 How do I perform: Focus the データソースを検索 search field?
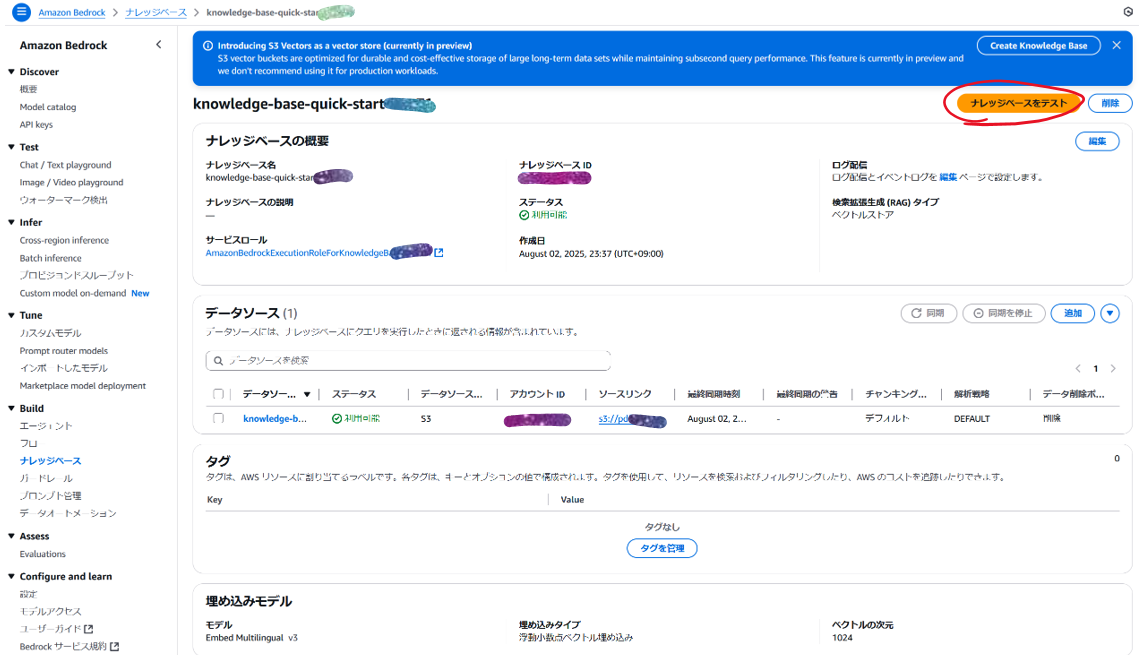[408, 361]
